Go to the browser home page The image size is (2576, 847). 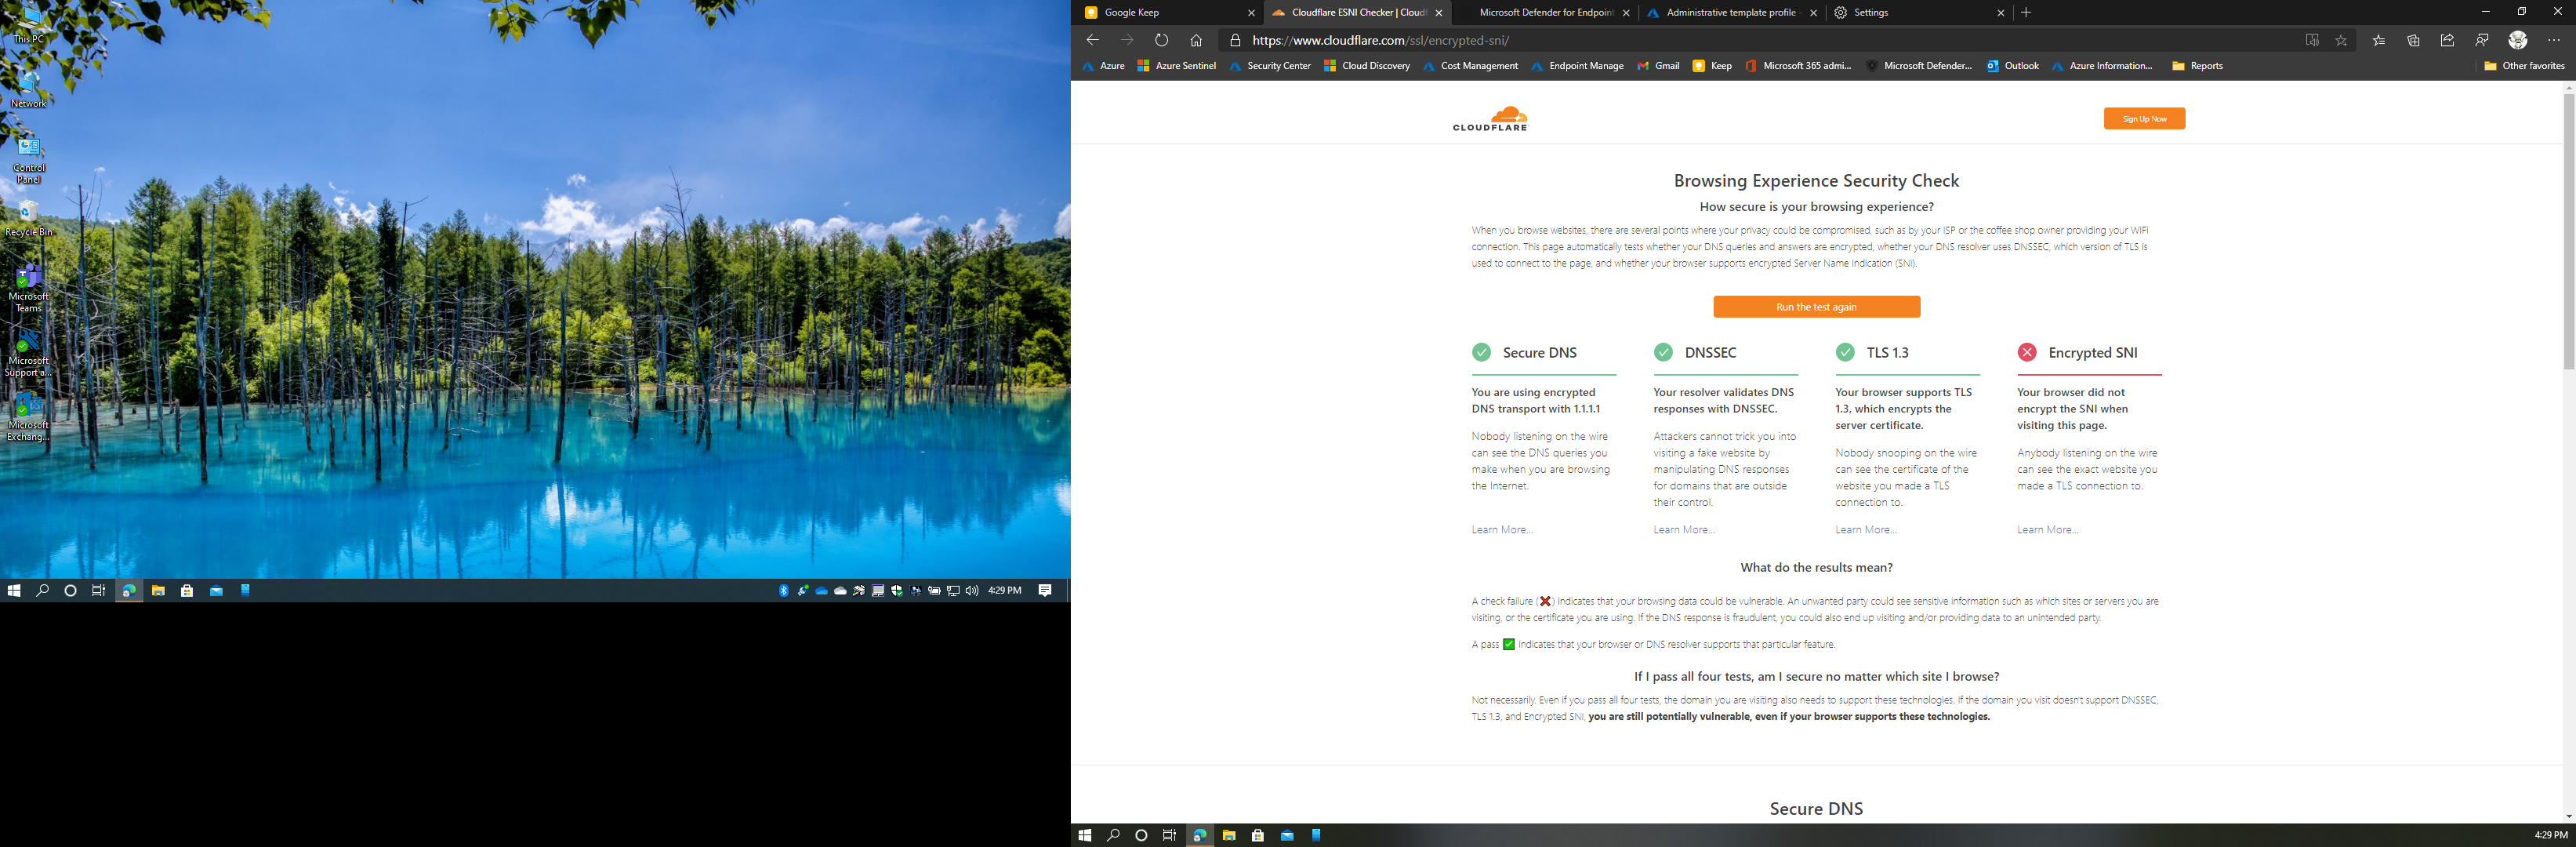point(1196,41)
